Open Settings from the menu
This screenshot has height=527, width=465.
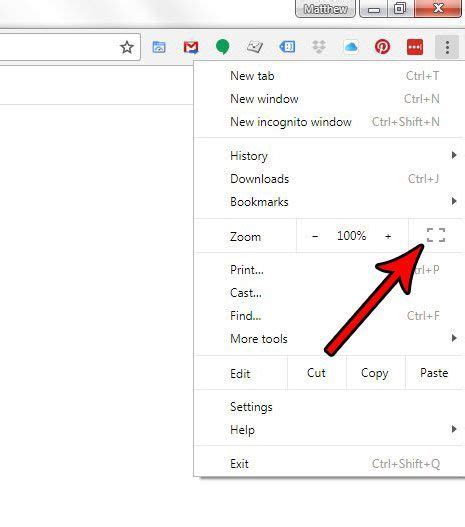(x=329, y=407)
